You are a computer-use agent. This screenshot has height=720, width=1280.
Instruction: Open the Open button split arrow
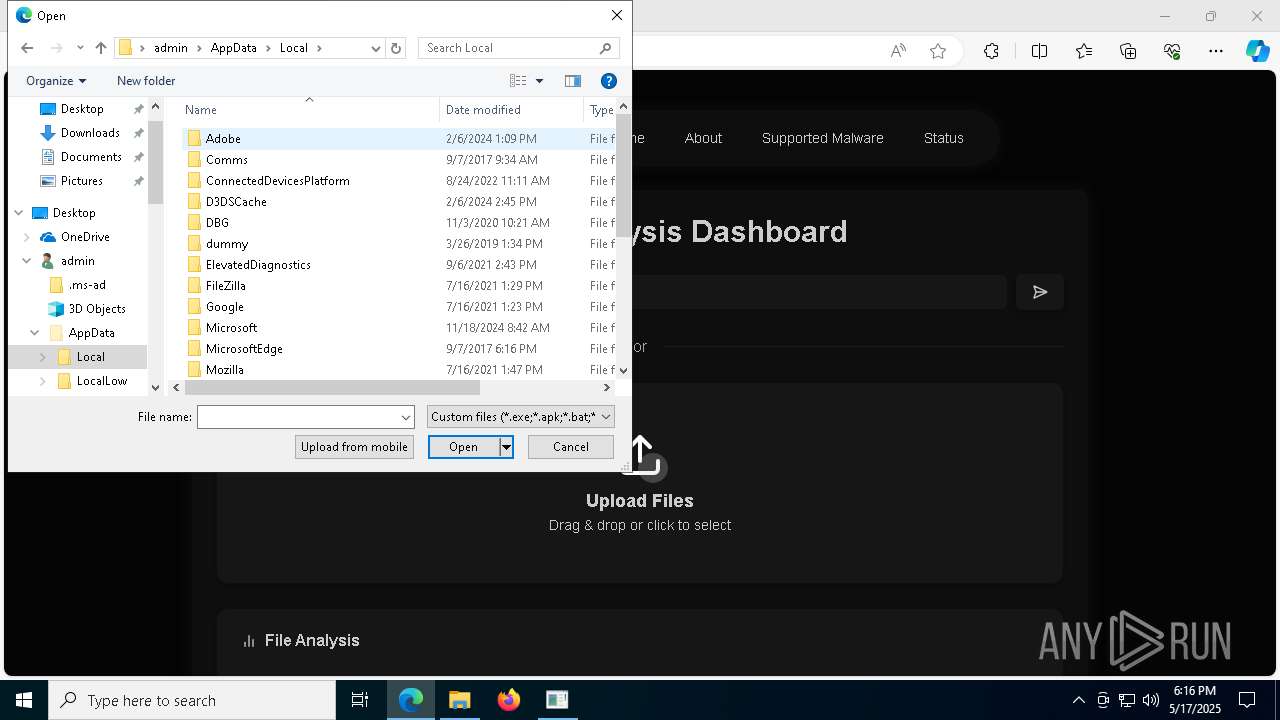(506, 447)
